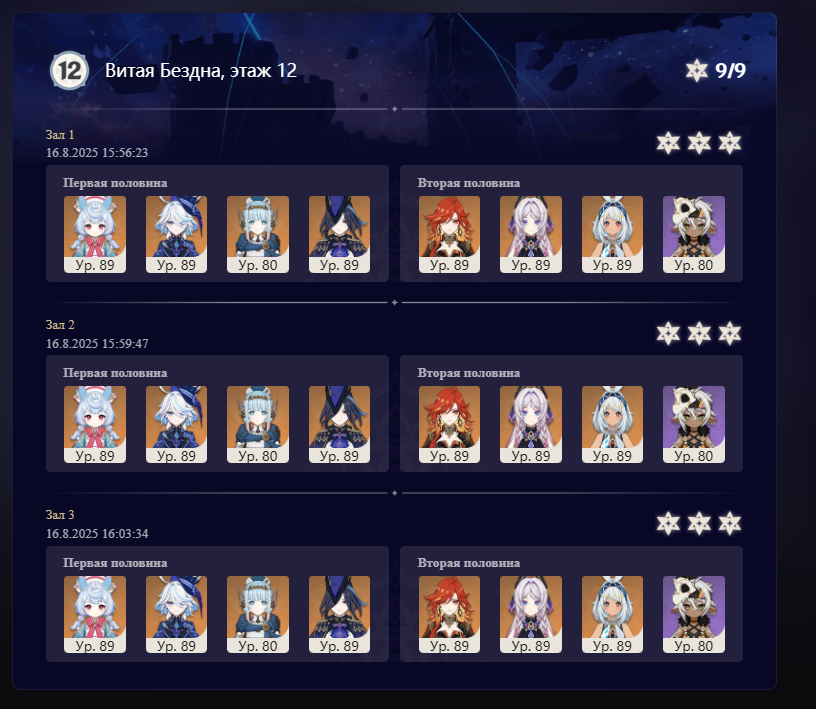Open the Зал 2 label
Image resolution: width=816 pixels, height=709 pixels.
coord(60,325)
